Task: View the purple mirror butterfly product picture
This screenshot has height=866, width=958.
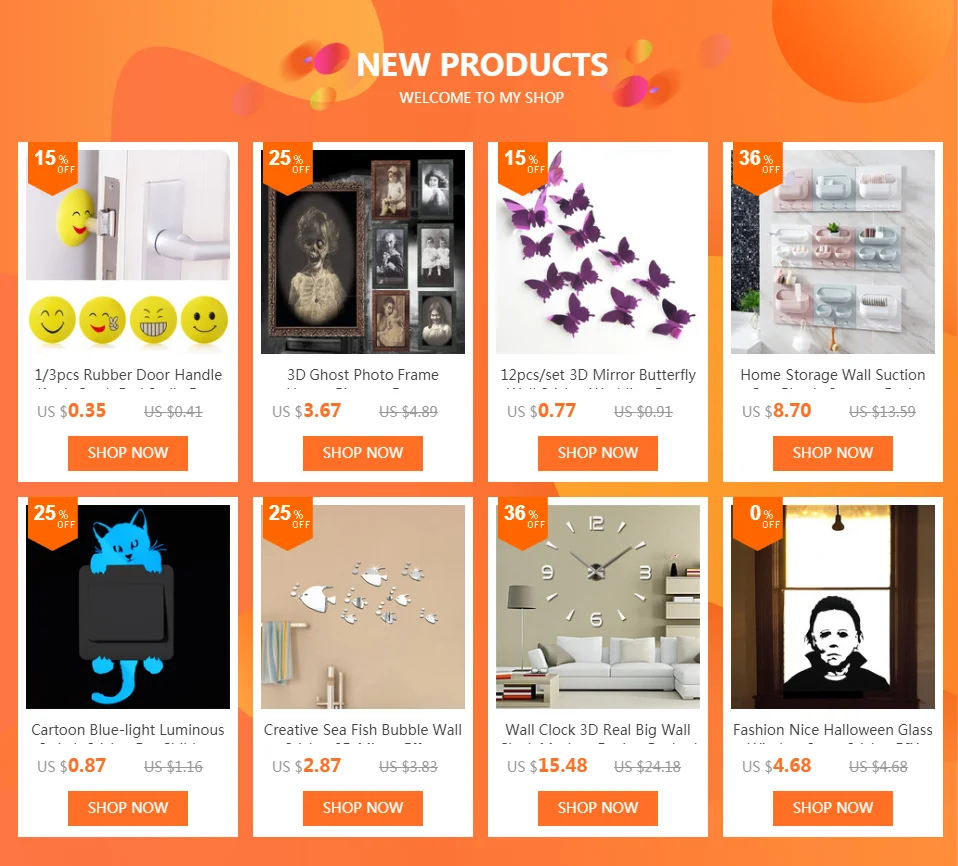Action: tap(598, 252)
